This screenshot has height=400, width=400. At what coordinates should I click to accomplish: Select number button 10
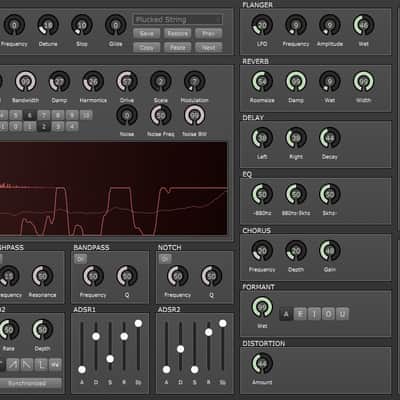86,115
